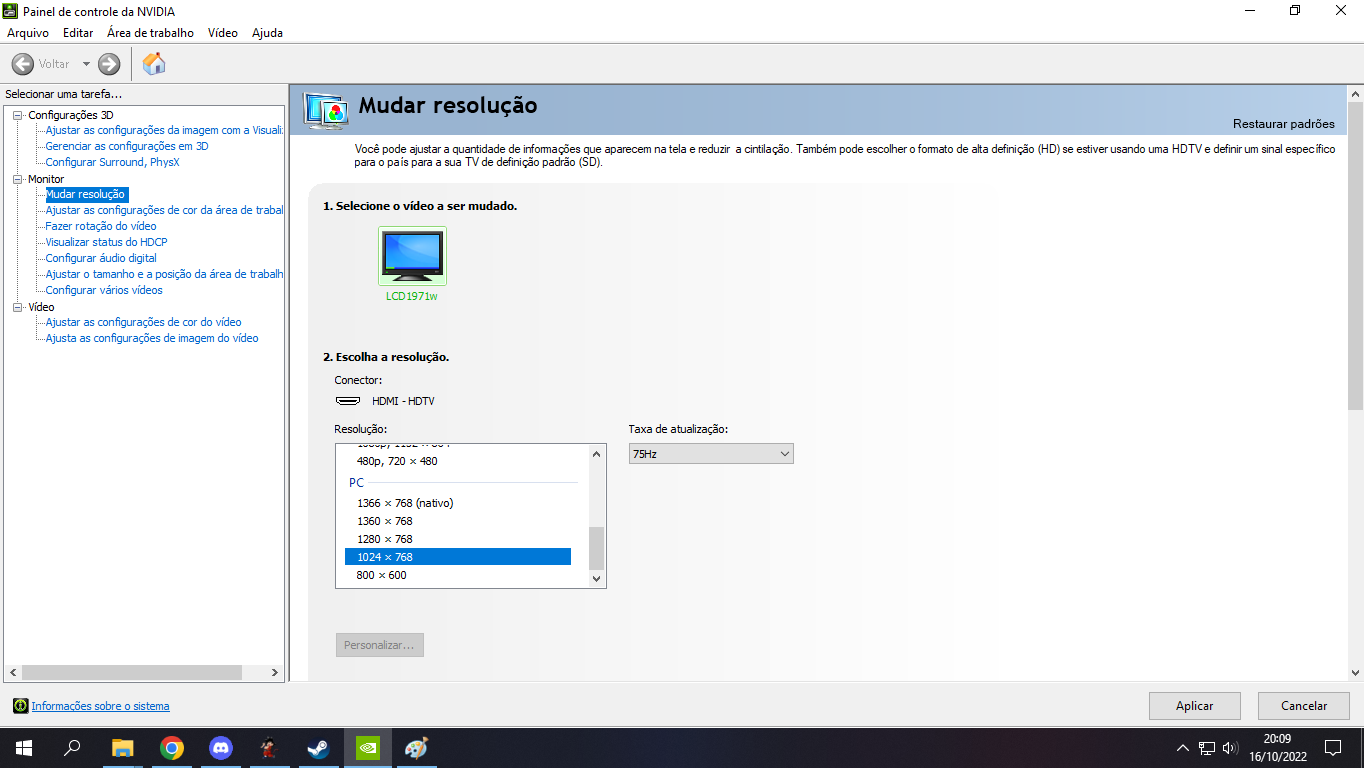Collapse the Configurações 3D tree node
Screen dimensions: 1364x768
point(18,115)
